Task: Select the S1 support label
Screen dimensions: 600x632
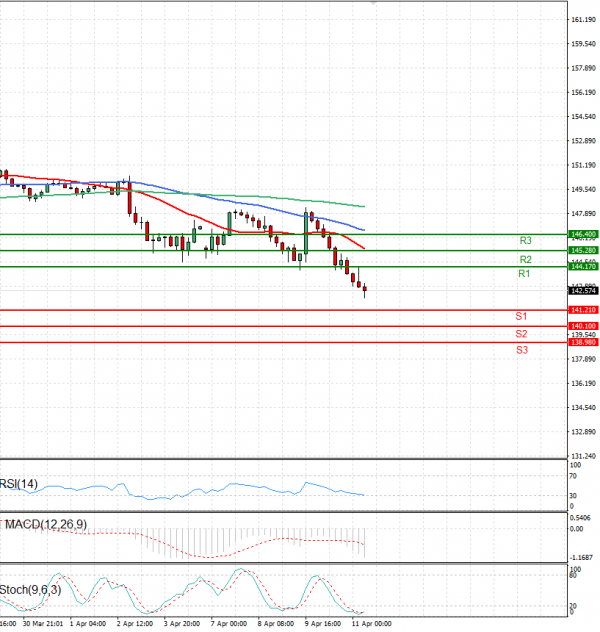Action: 521,316
